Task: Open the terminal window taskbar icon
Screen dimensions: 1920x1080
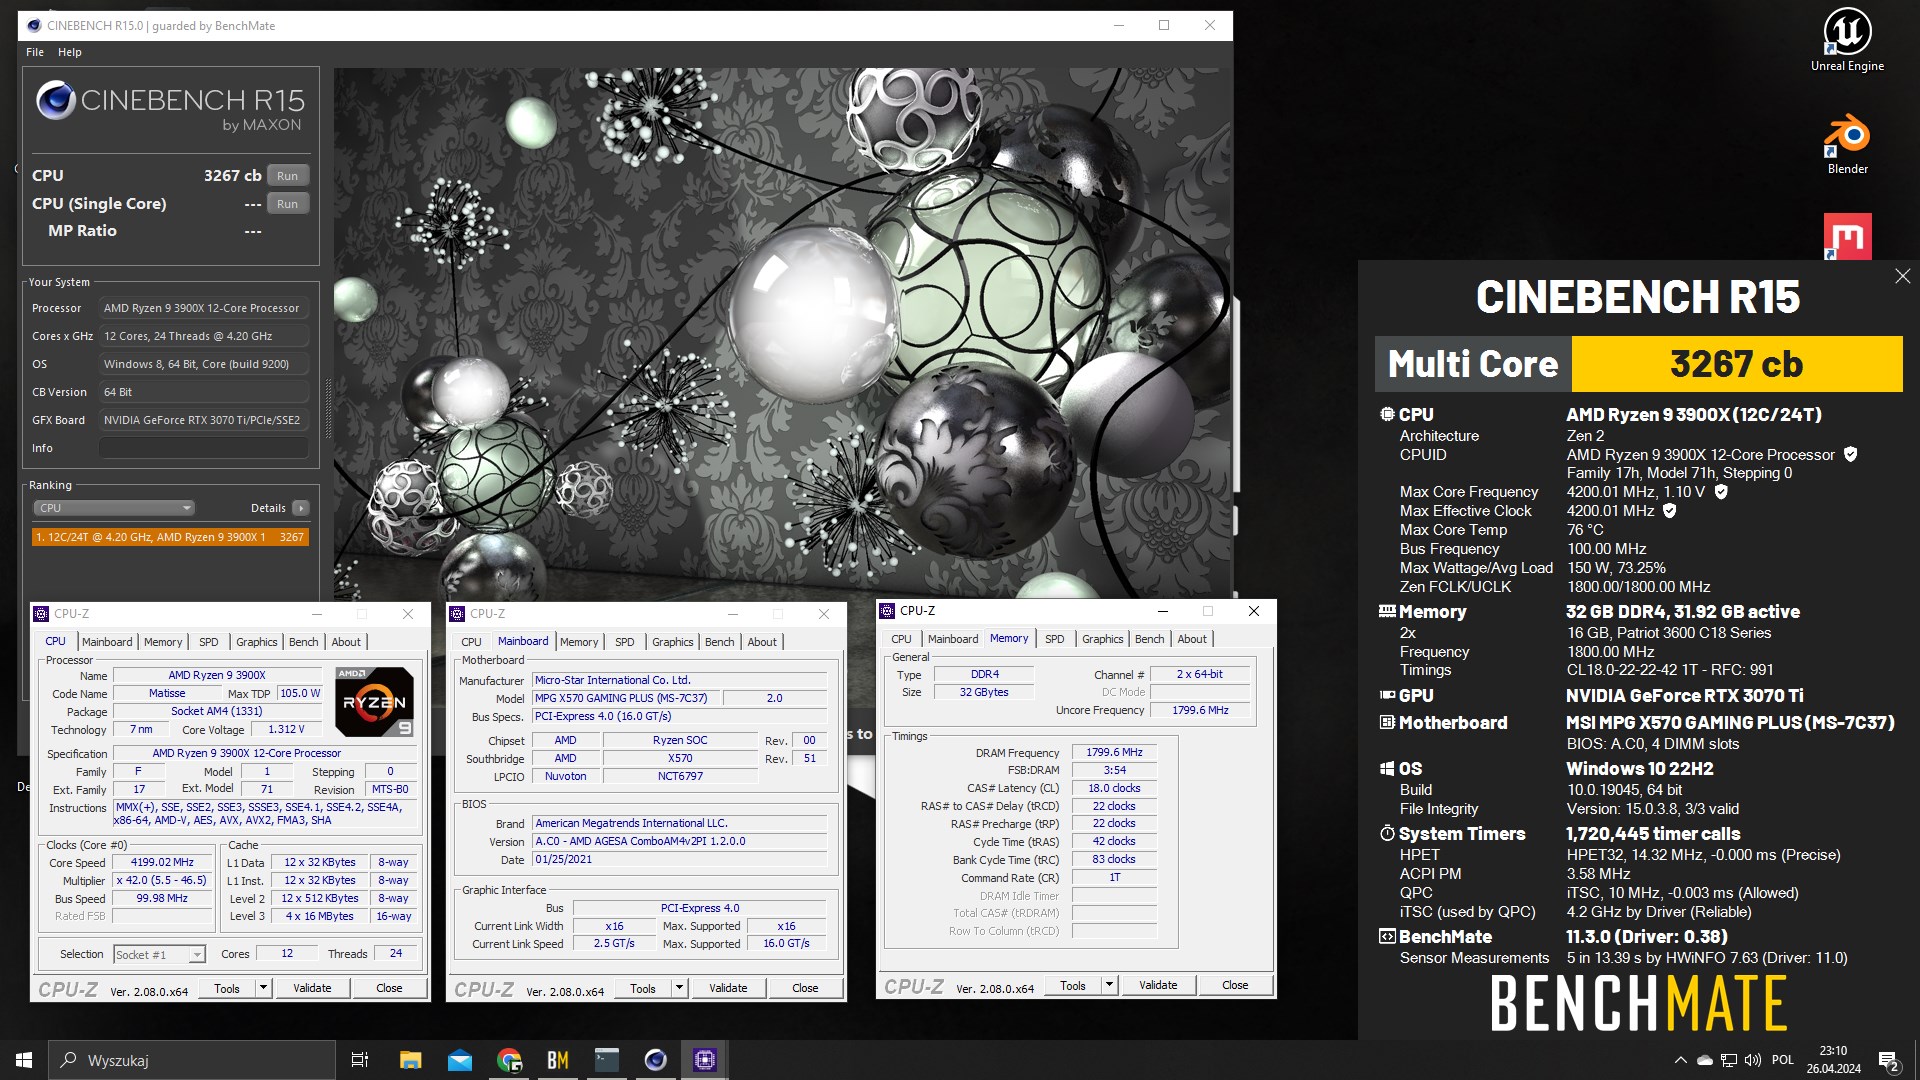Action: tap(607, 1060)
